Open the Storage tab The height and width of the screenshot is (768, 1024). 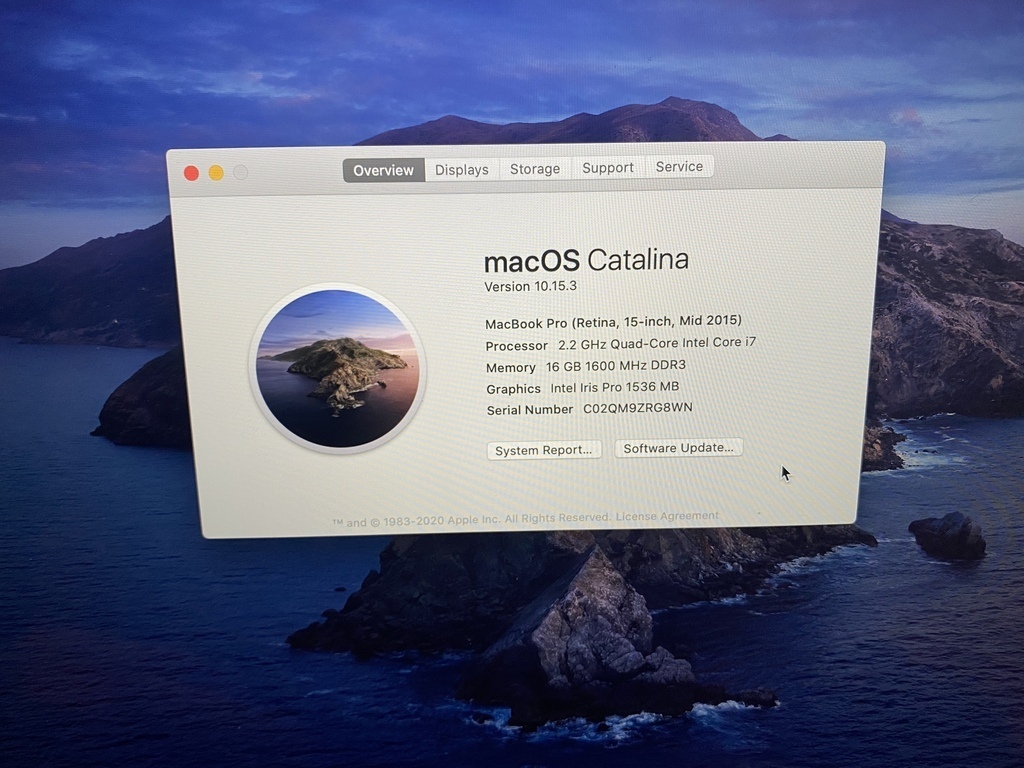(535, 168)
